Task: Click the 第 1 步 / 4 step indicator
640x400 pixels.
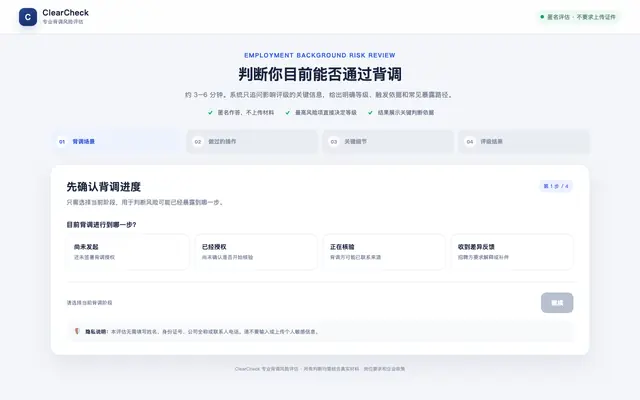Action: (556, 186)
